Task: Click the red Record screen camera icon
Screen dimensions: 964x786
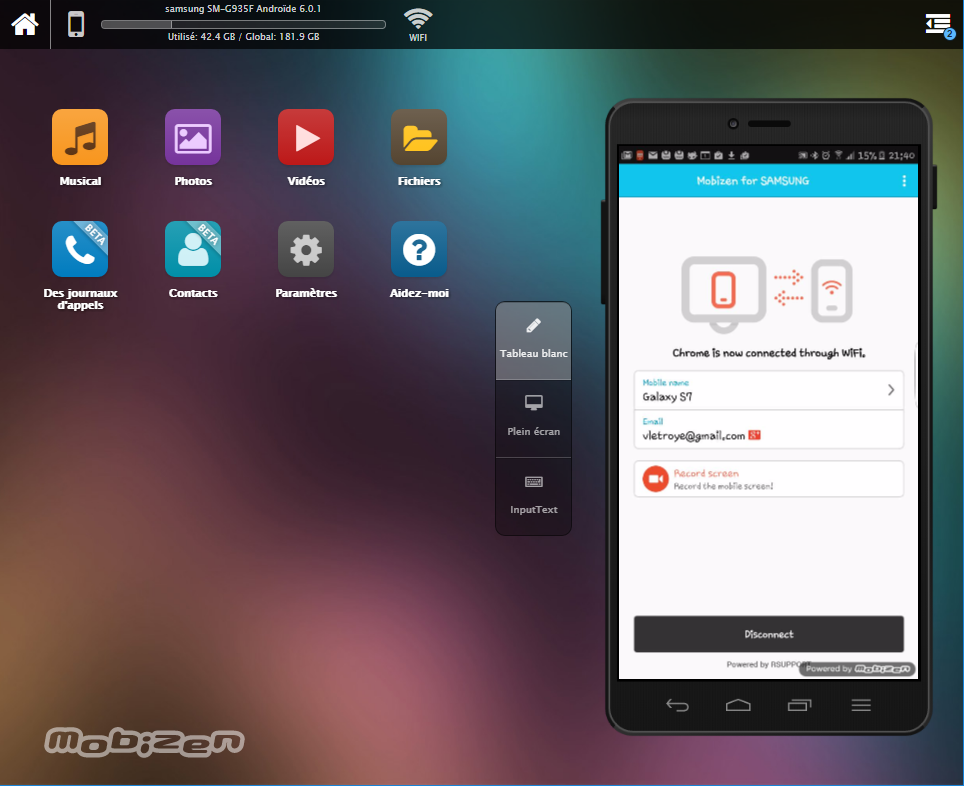Action: 655,478
